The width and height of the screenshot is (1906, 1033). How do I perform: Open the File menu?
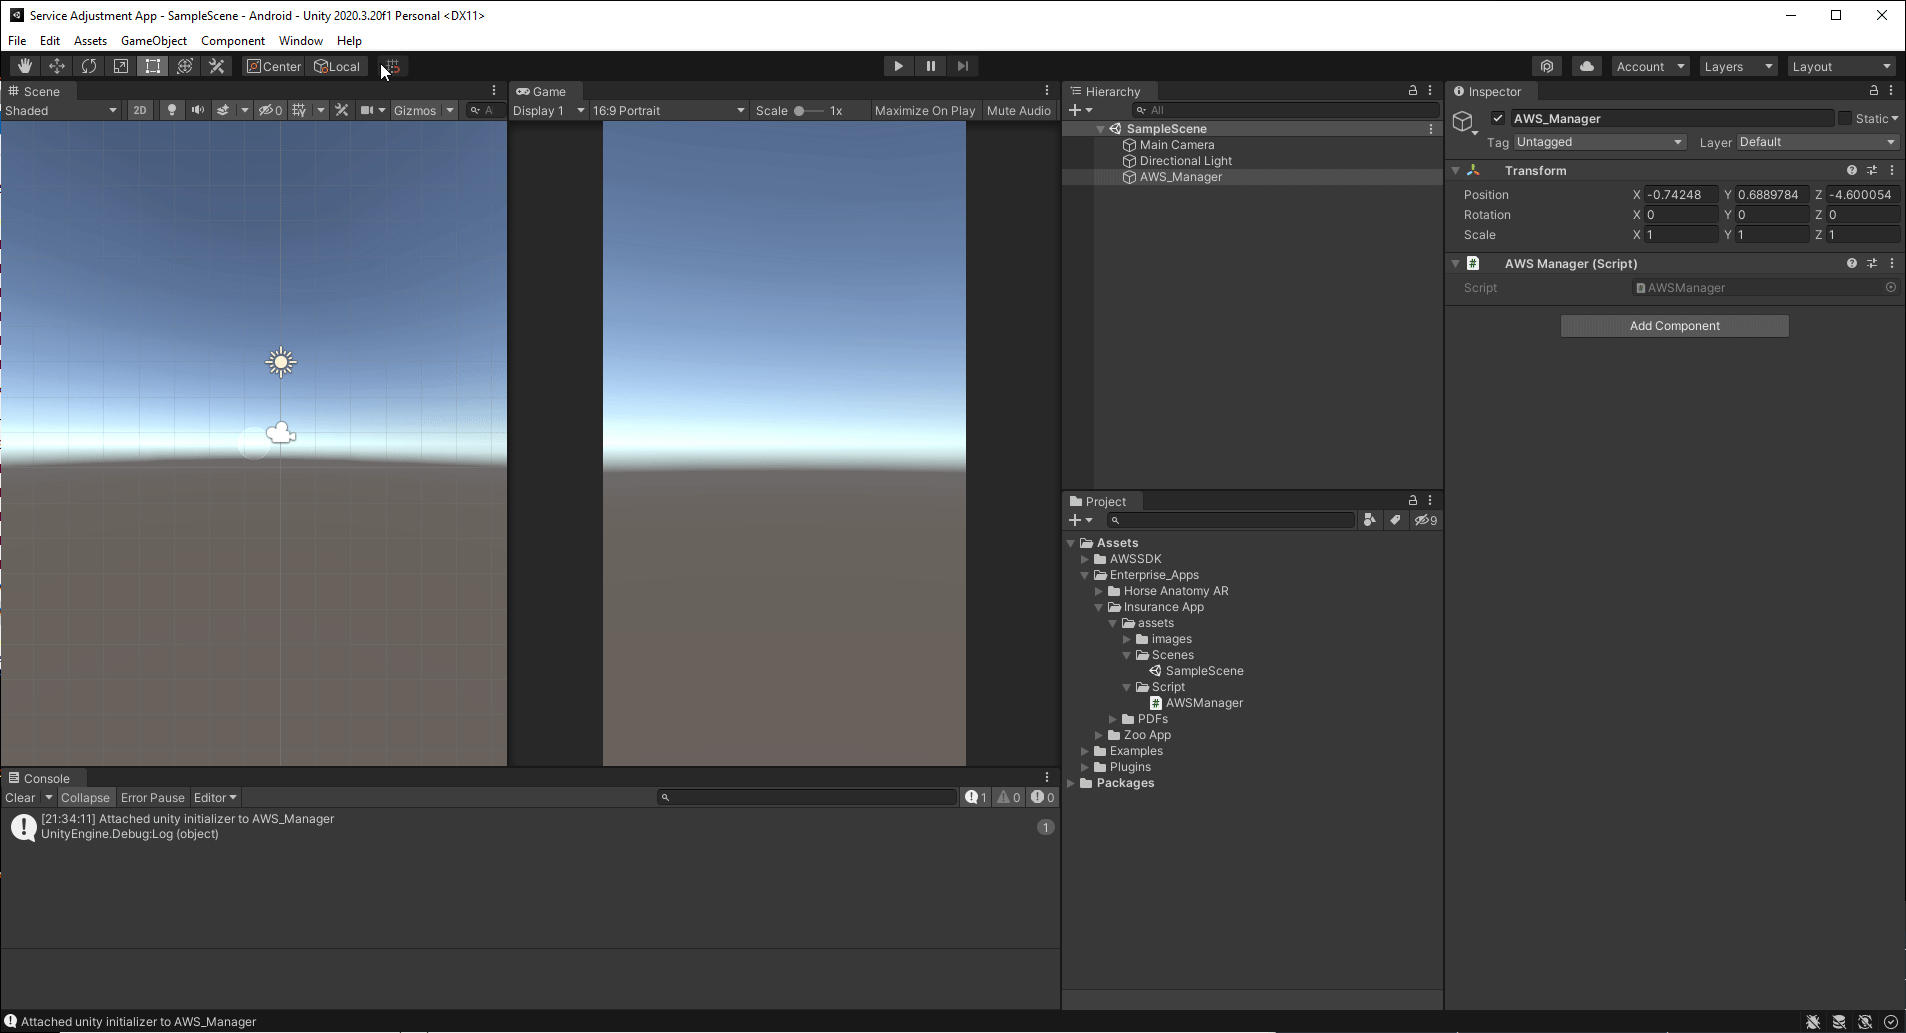[17, 41]
